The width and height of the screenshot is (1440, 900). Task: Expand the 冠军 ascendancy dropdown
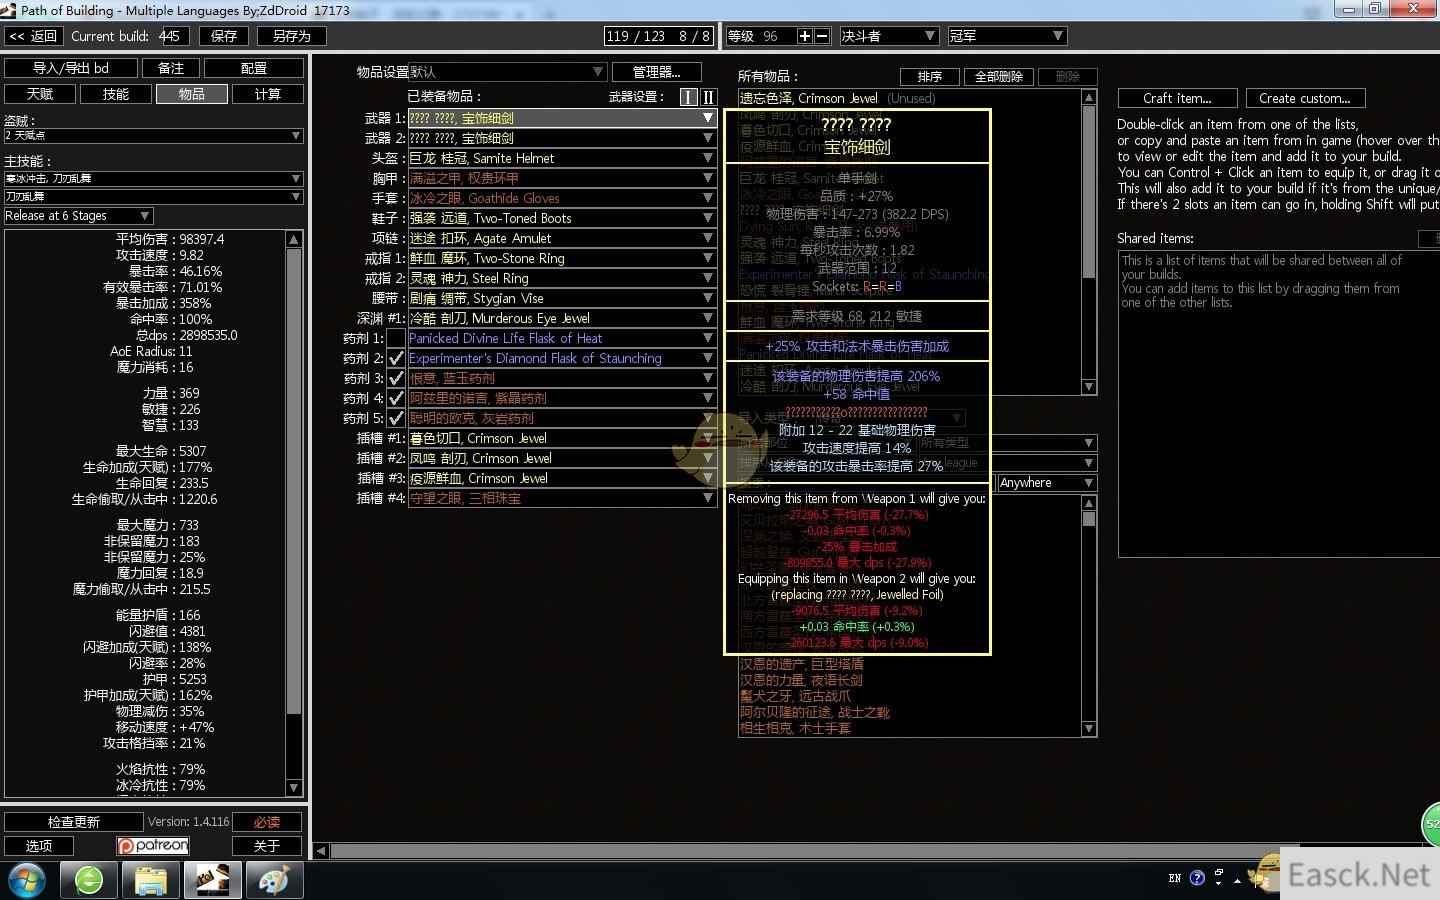coord(1006,36)
